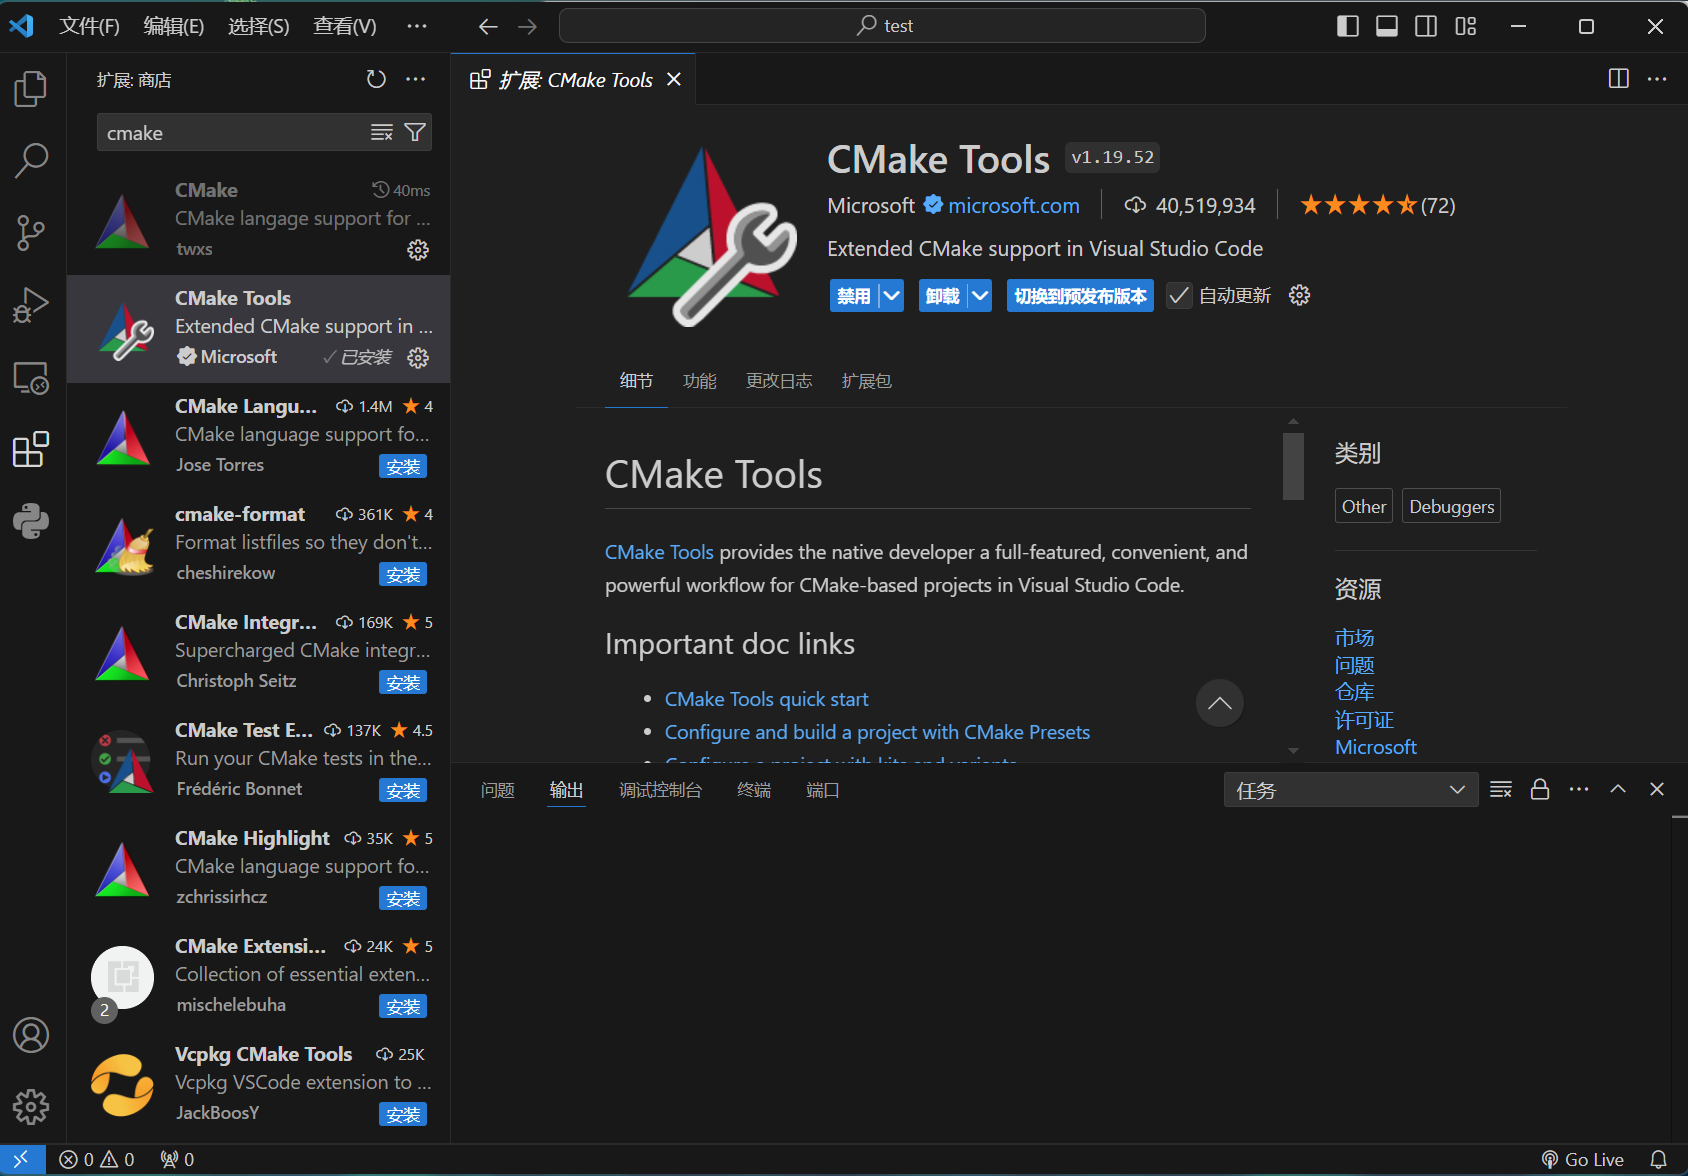Screen dimensions: 1688x1176
Task: Toggle the primary side bar layout icon
Action: tap(1348, 26)
